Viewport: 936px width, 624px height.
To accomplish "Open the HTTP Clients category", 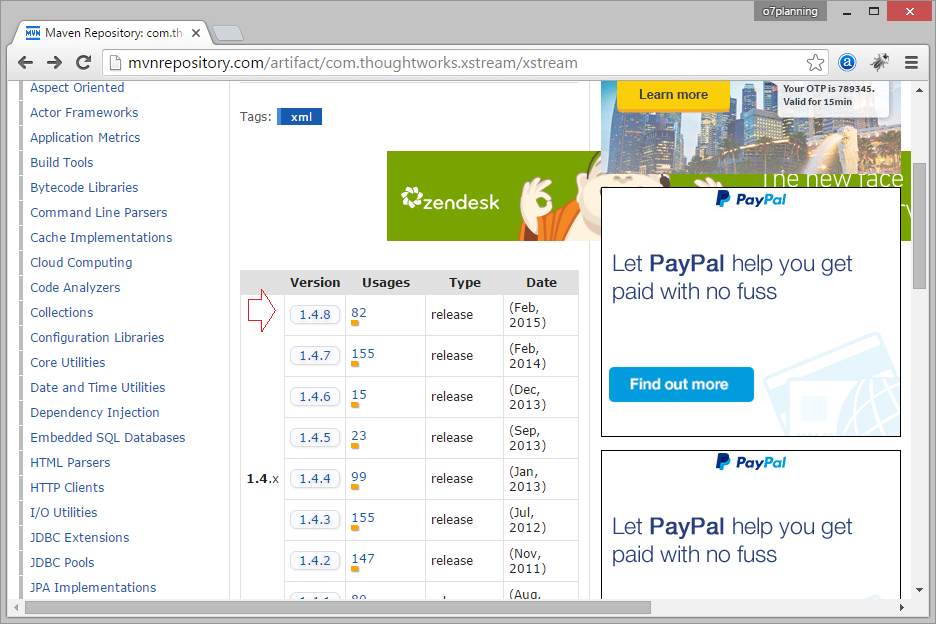I will (67, 488).
